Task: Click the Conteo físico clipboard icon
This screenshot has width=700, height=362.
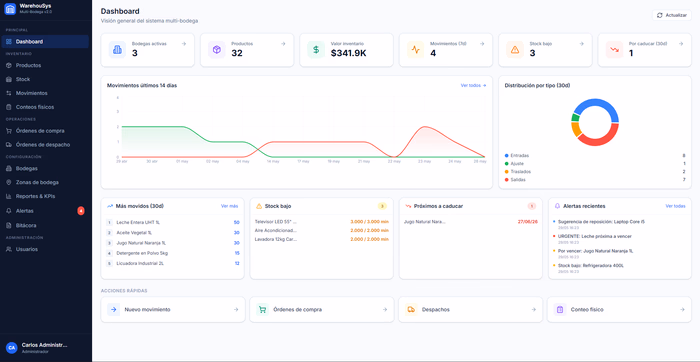Action: click(560, 309)
